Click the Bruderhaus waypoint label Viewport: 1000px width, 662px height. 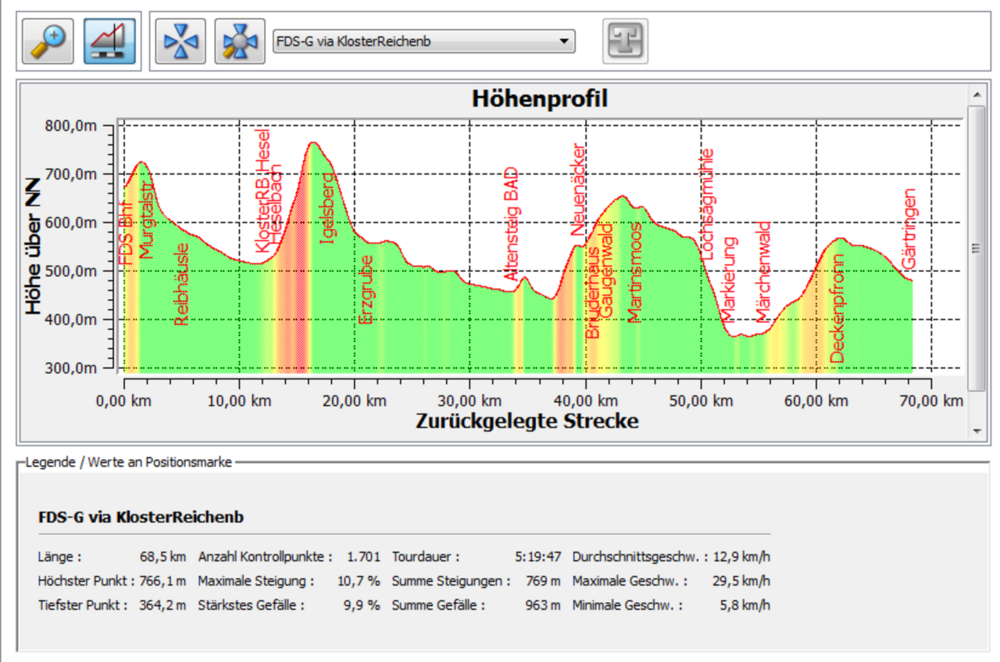coord(592,292)
